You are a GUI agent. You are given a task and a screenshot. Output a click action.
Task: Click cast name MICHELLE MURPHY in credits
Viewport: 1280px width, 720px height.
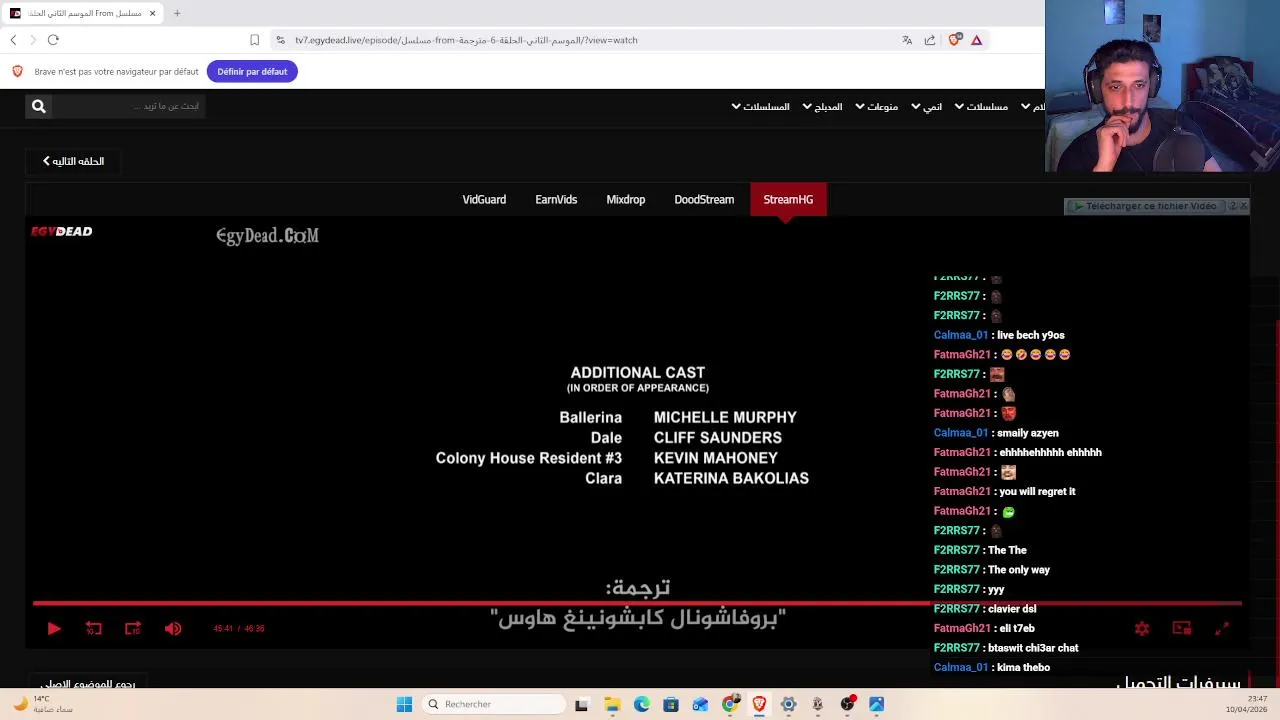click(x=725, y=417)
